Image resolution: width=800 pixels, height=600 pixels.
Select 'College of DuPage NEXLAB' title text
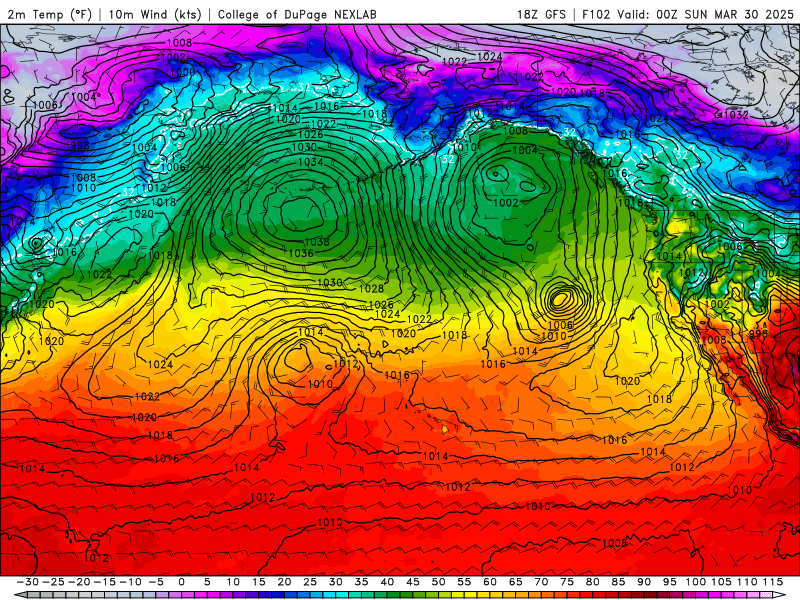[x=297, y=14]
